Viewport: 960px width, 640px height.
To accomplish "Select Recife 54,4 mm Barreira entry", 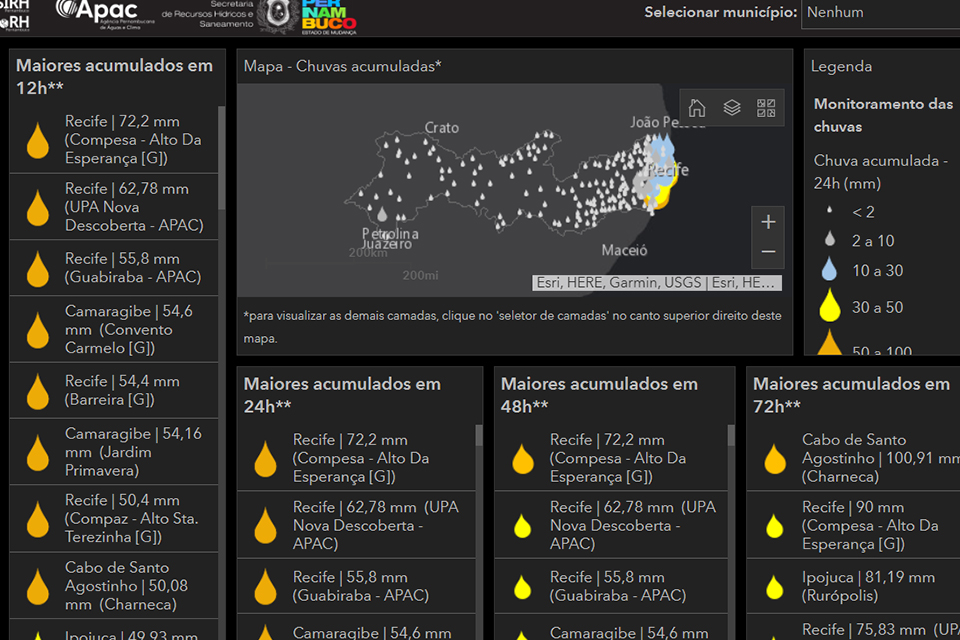I will tap(114, 391).
